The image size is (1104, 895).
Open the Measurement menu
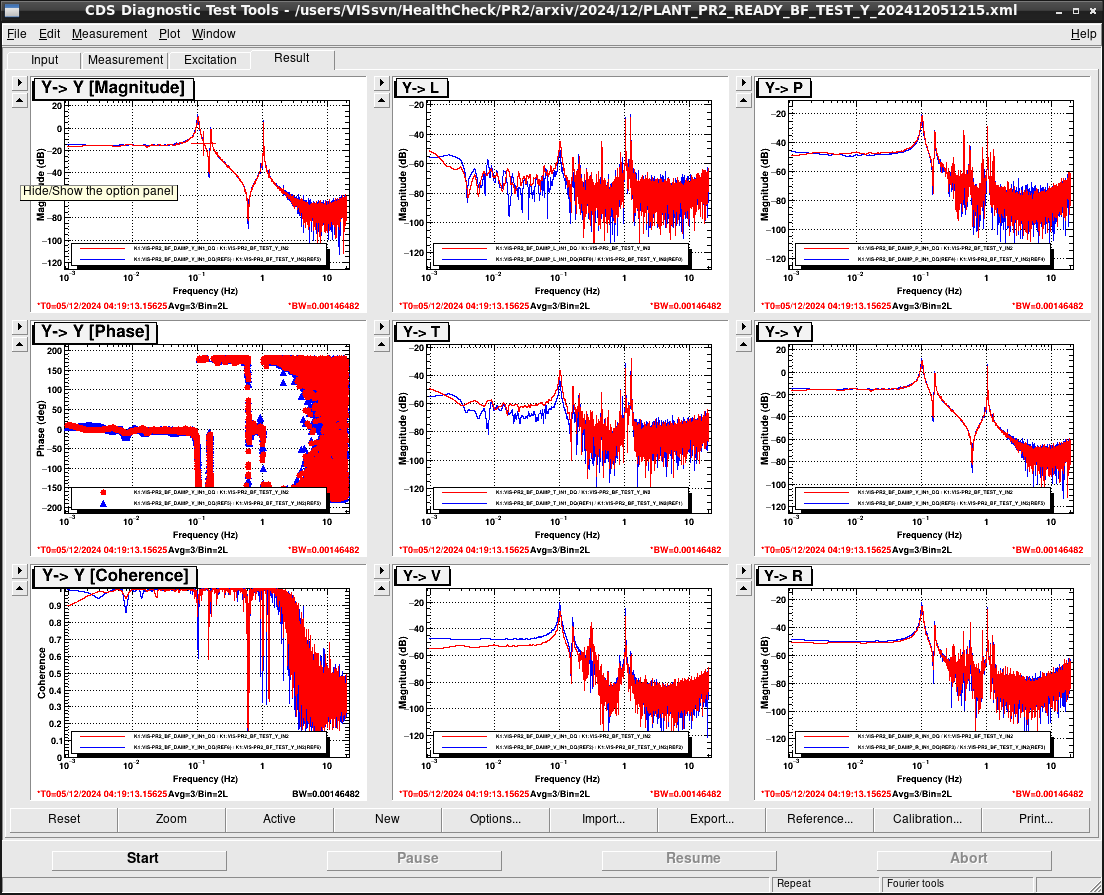click(109, 34)
